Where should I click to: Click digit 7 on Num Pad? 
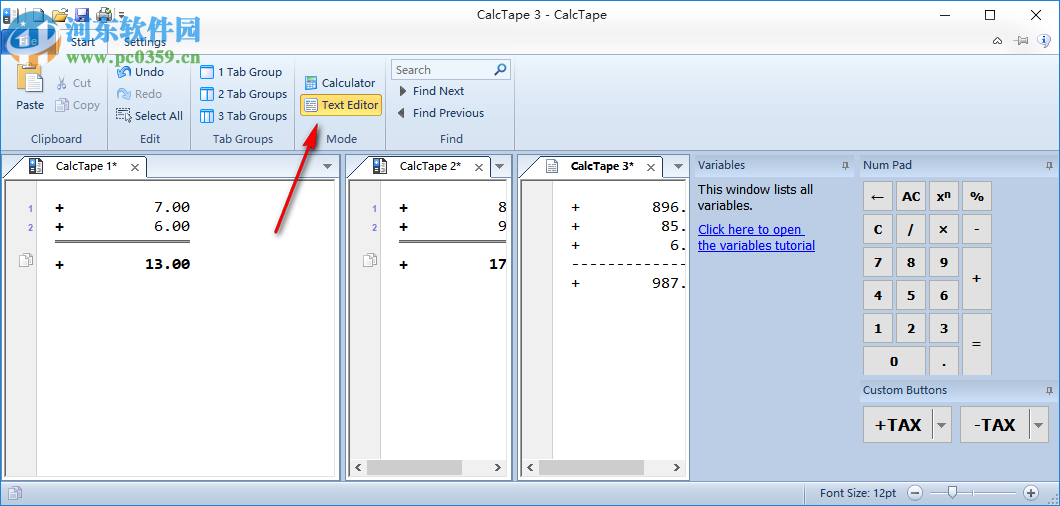click(x=877, y=262)
